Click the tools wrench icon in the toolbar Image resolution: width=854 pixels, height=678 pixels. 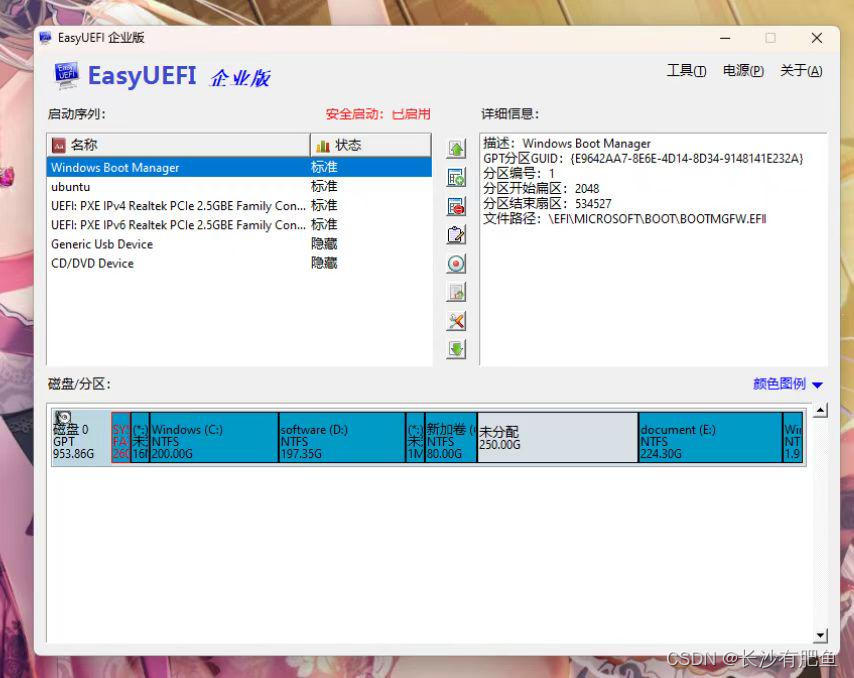pos(456,321)
